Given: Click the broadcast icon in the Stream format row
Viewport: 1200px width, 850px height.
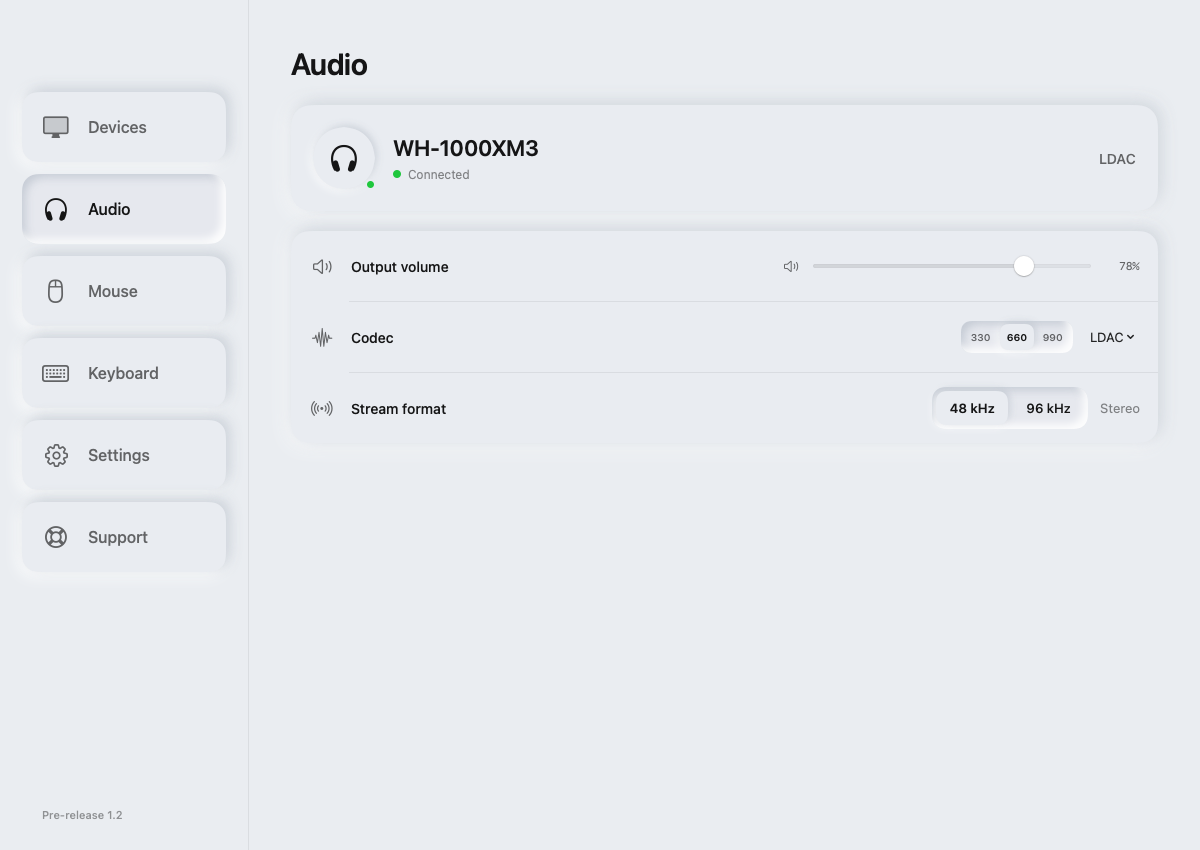Looking at the screenshot, I should tap(322, 409).
